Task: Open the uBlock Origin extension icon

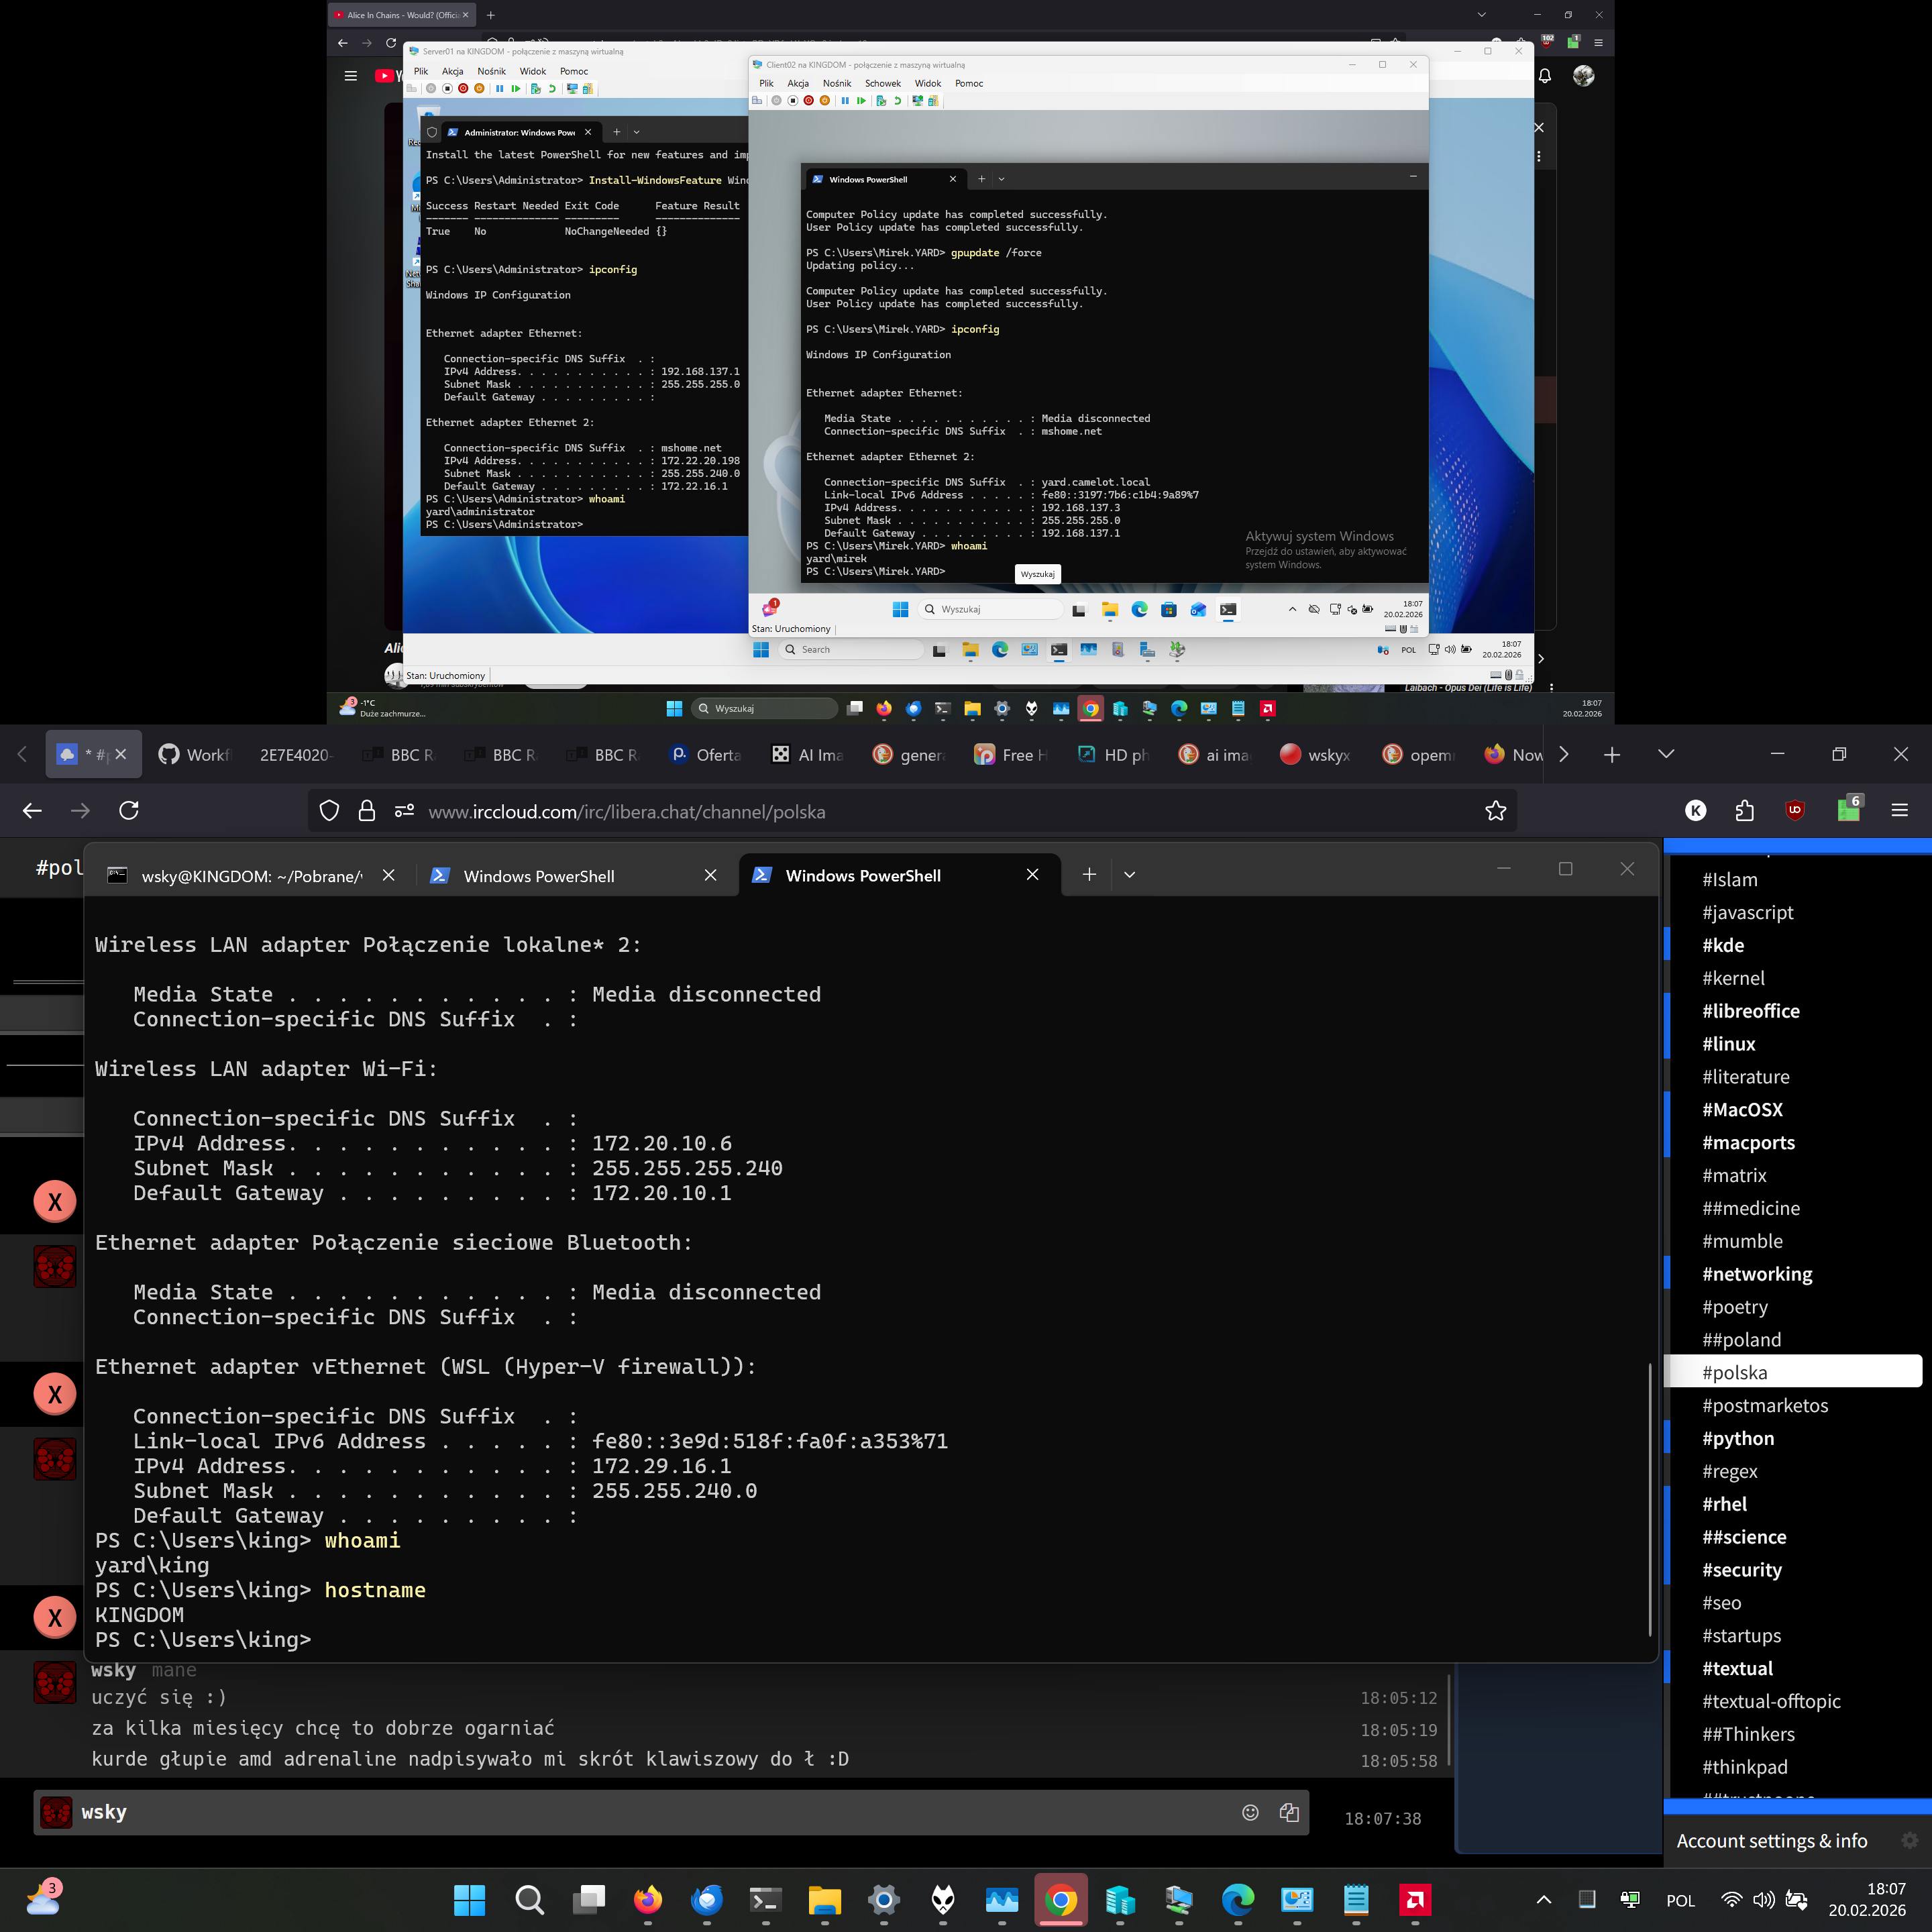Action: (x=1795, y=811)
